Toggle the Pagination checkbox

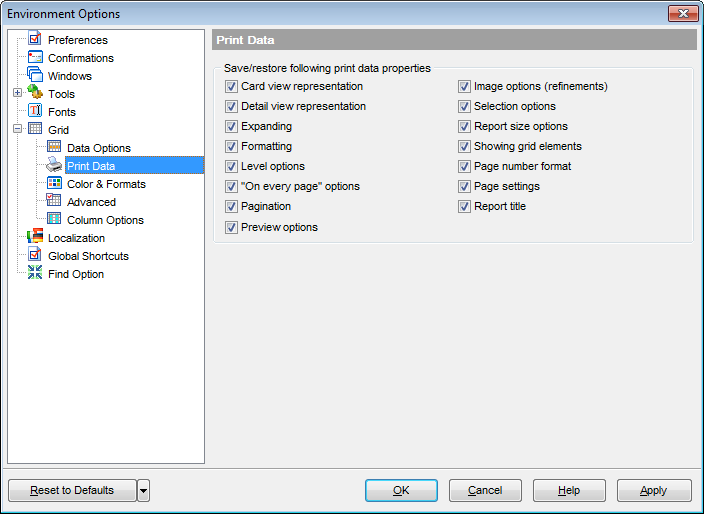tap(232, 207)
